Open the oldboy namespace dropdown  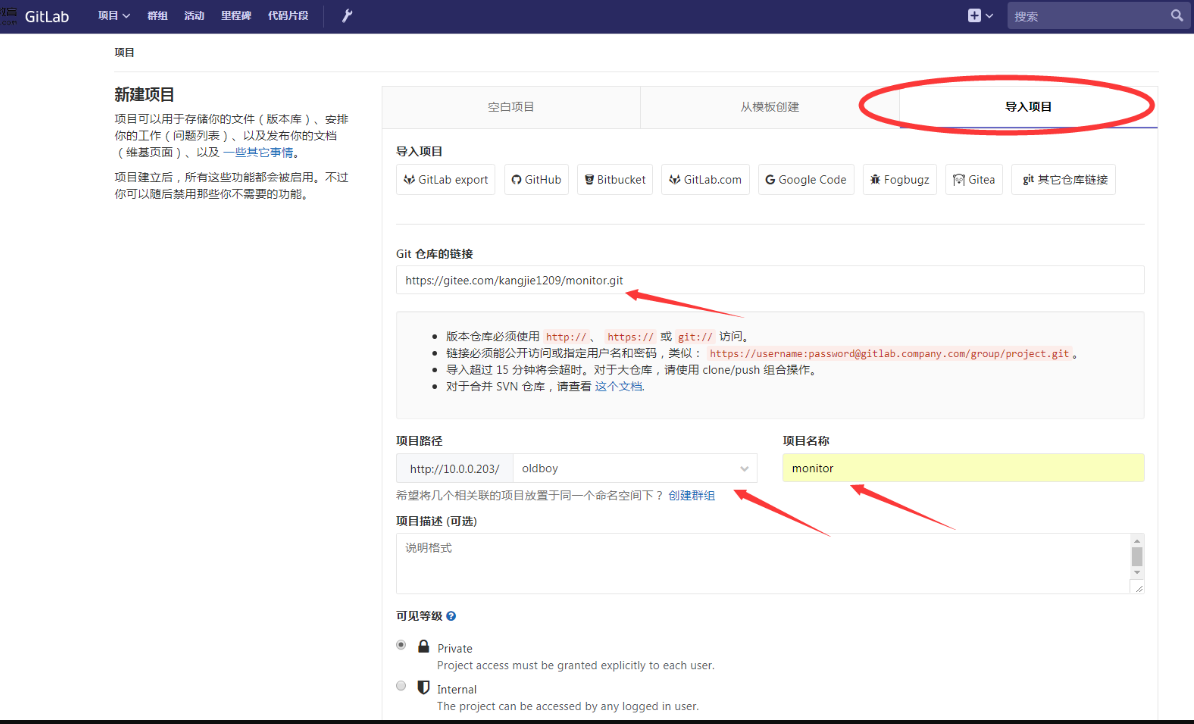635,468
